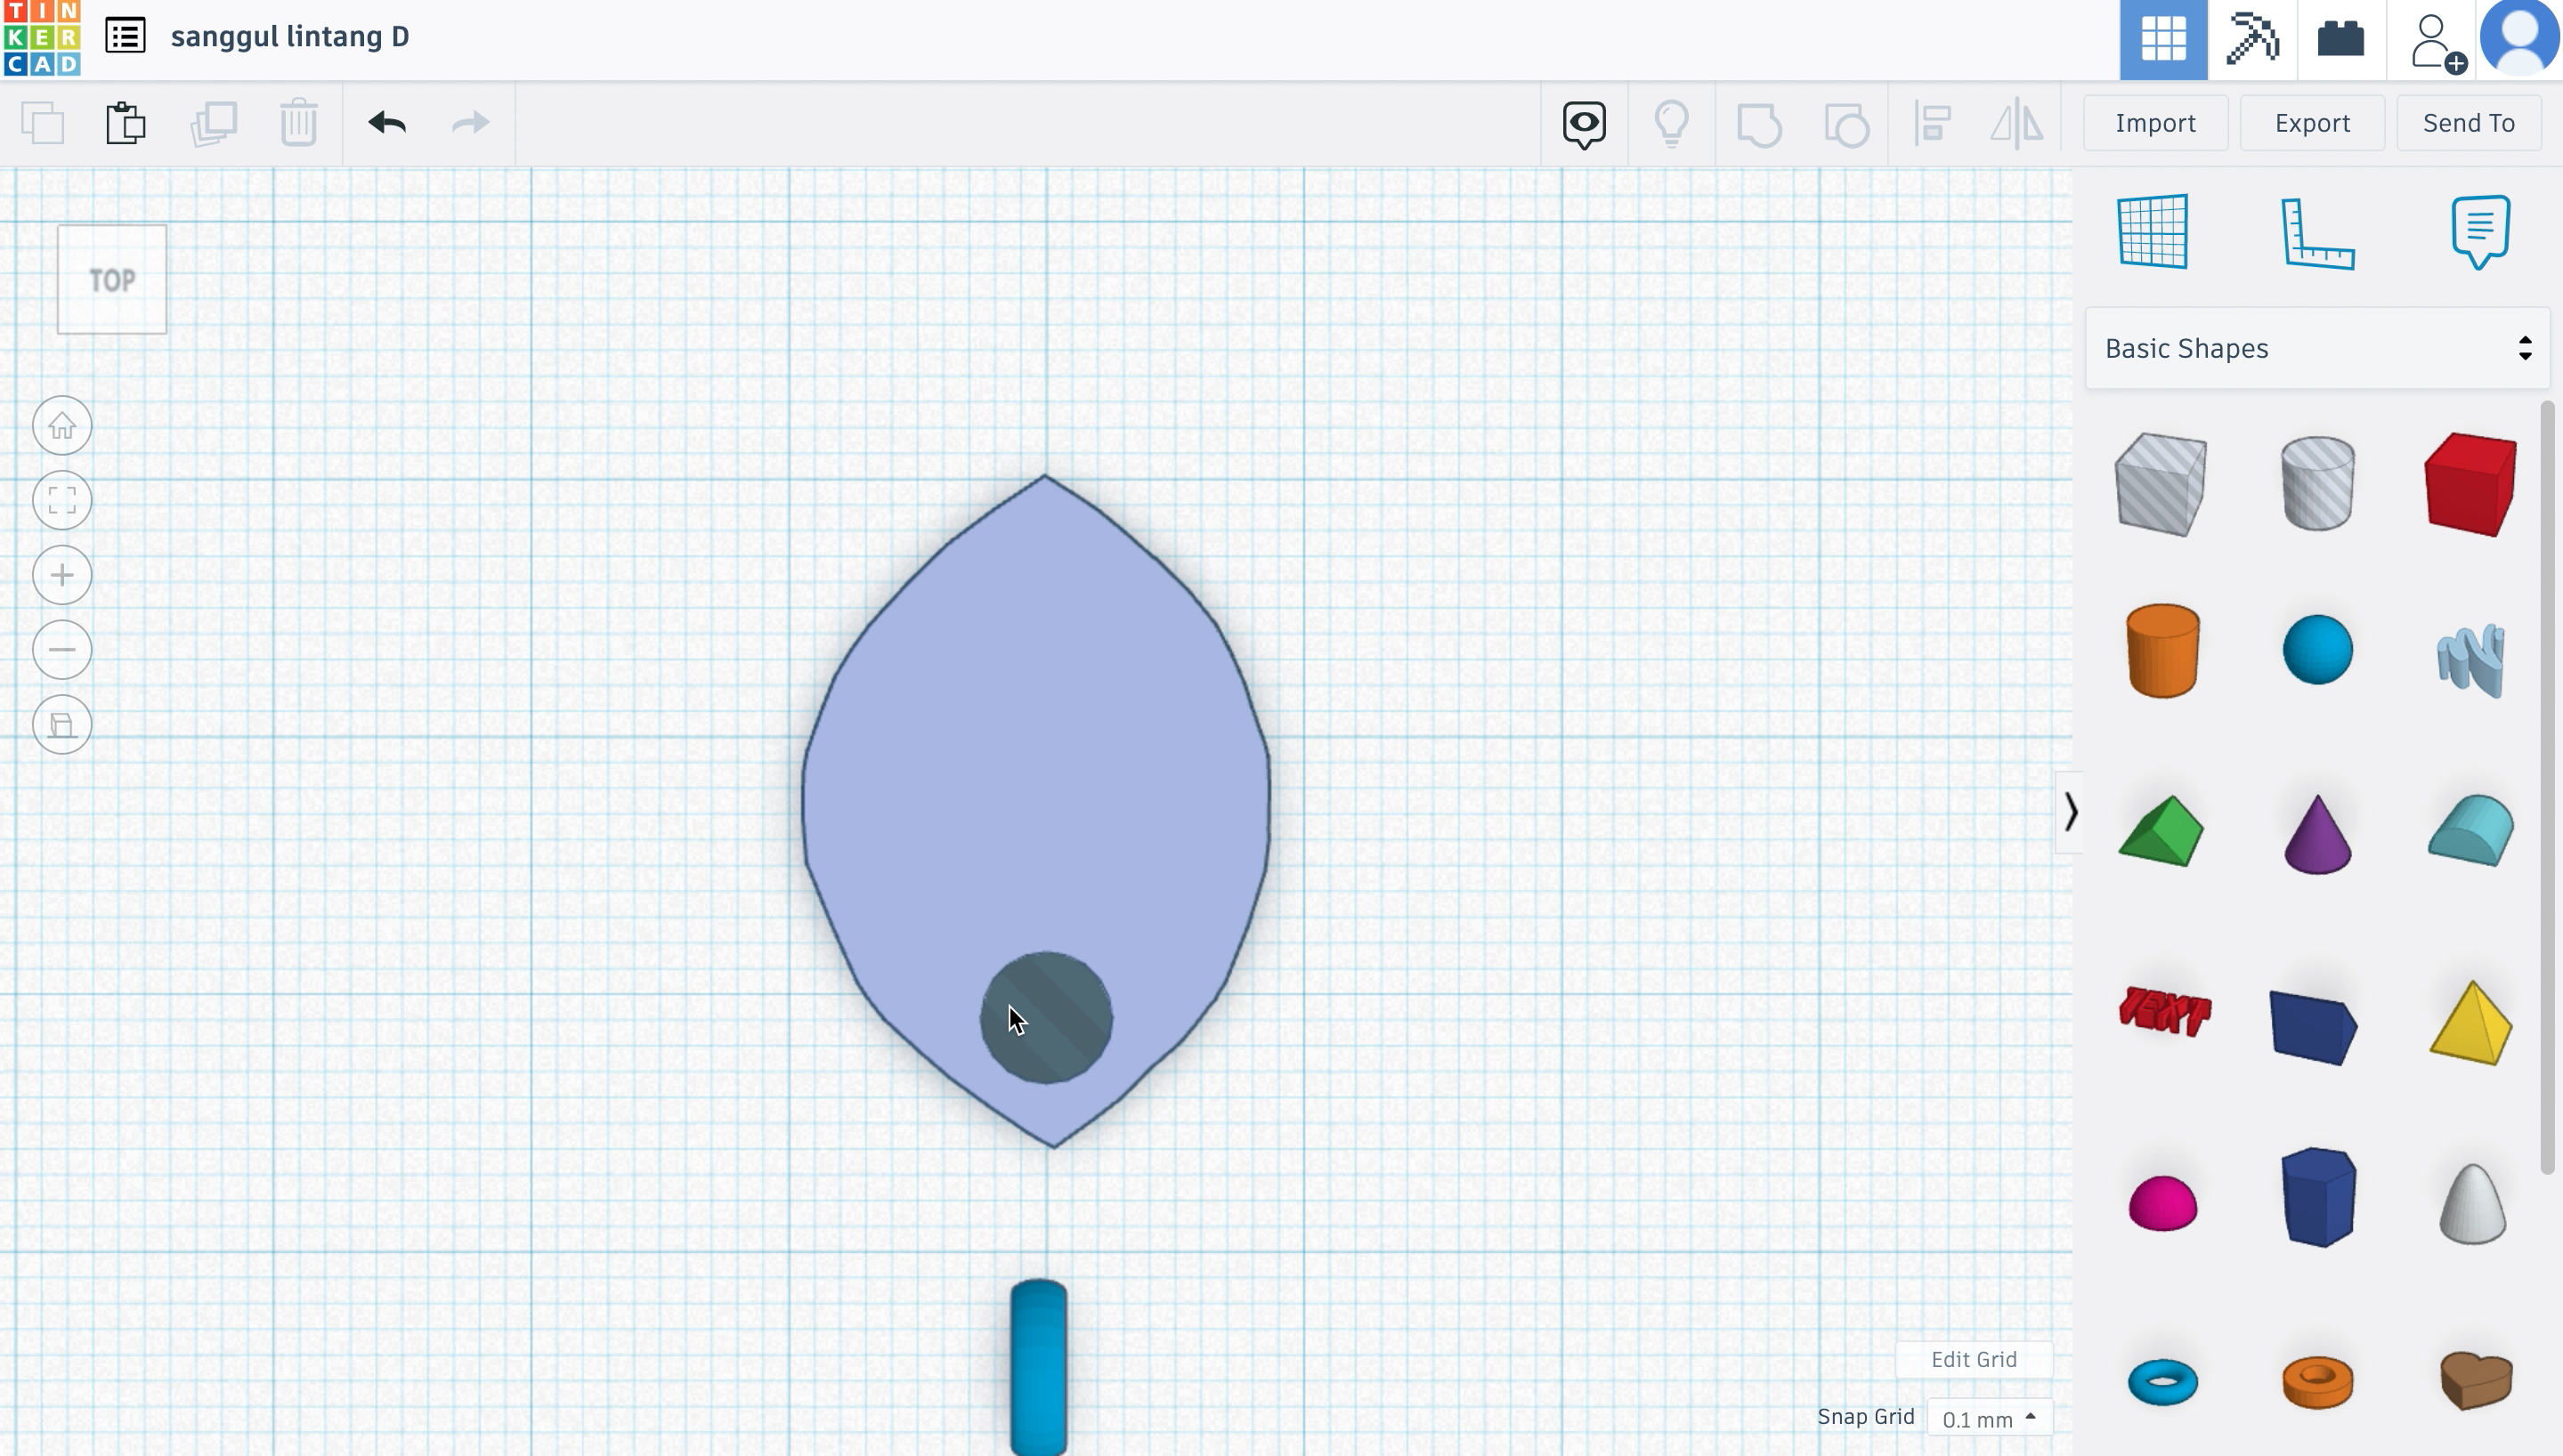
Task: Click the Zoom out minus button
Action: [x=62, y=650]
